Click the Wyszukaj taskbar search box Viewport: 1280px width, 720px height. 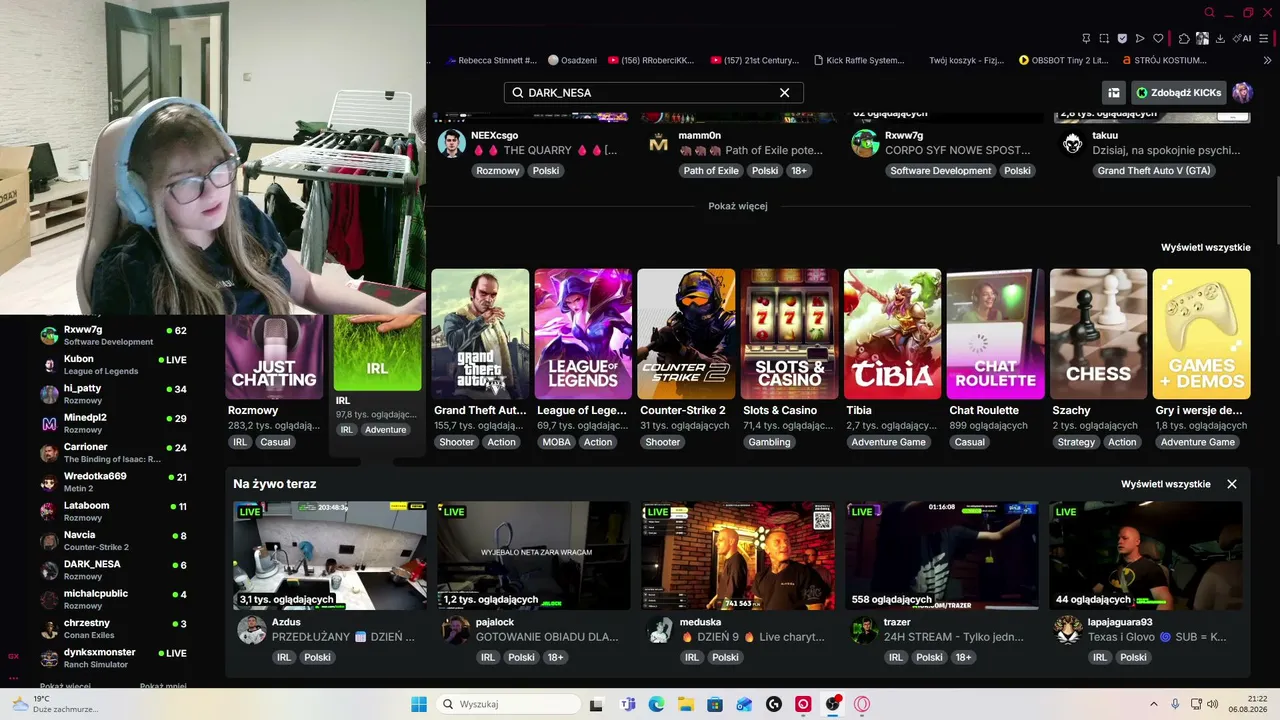(507, 704)
